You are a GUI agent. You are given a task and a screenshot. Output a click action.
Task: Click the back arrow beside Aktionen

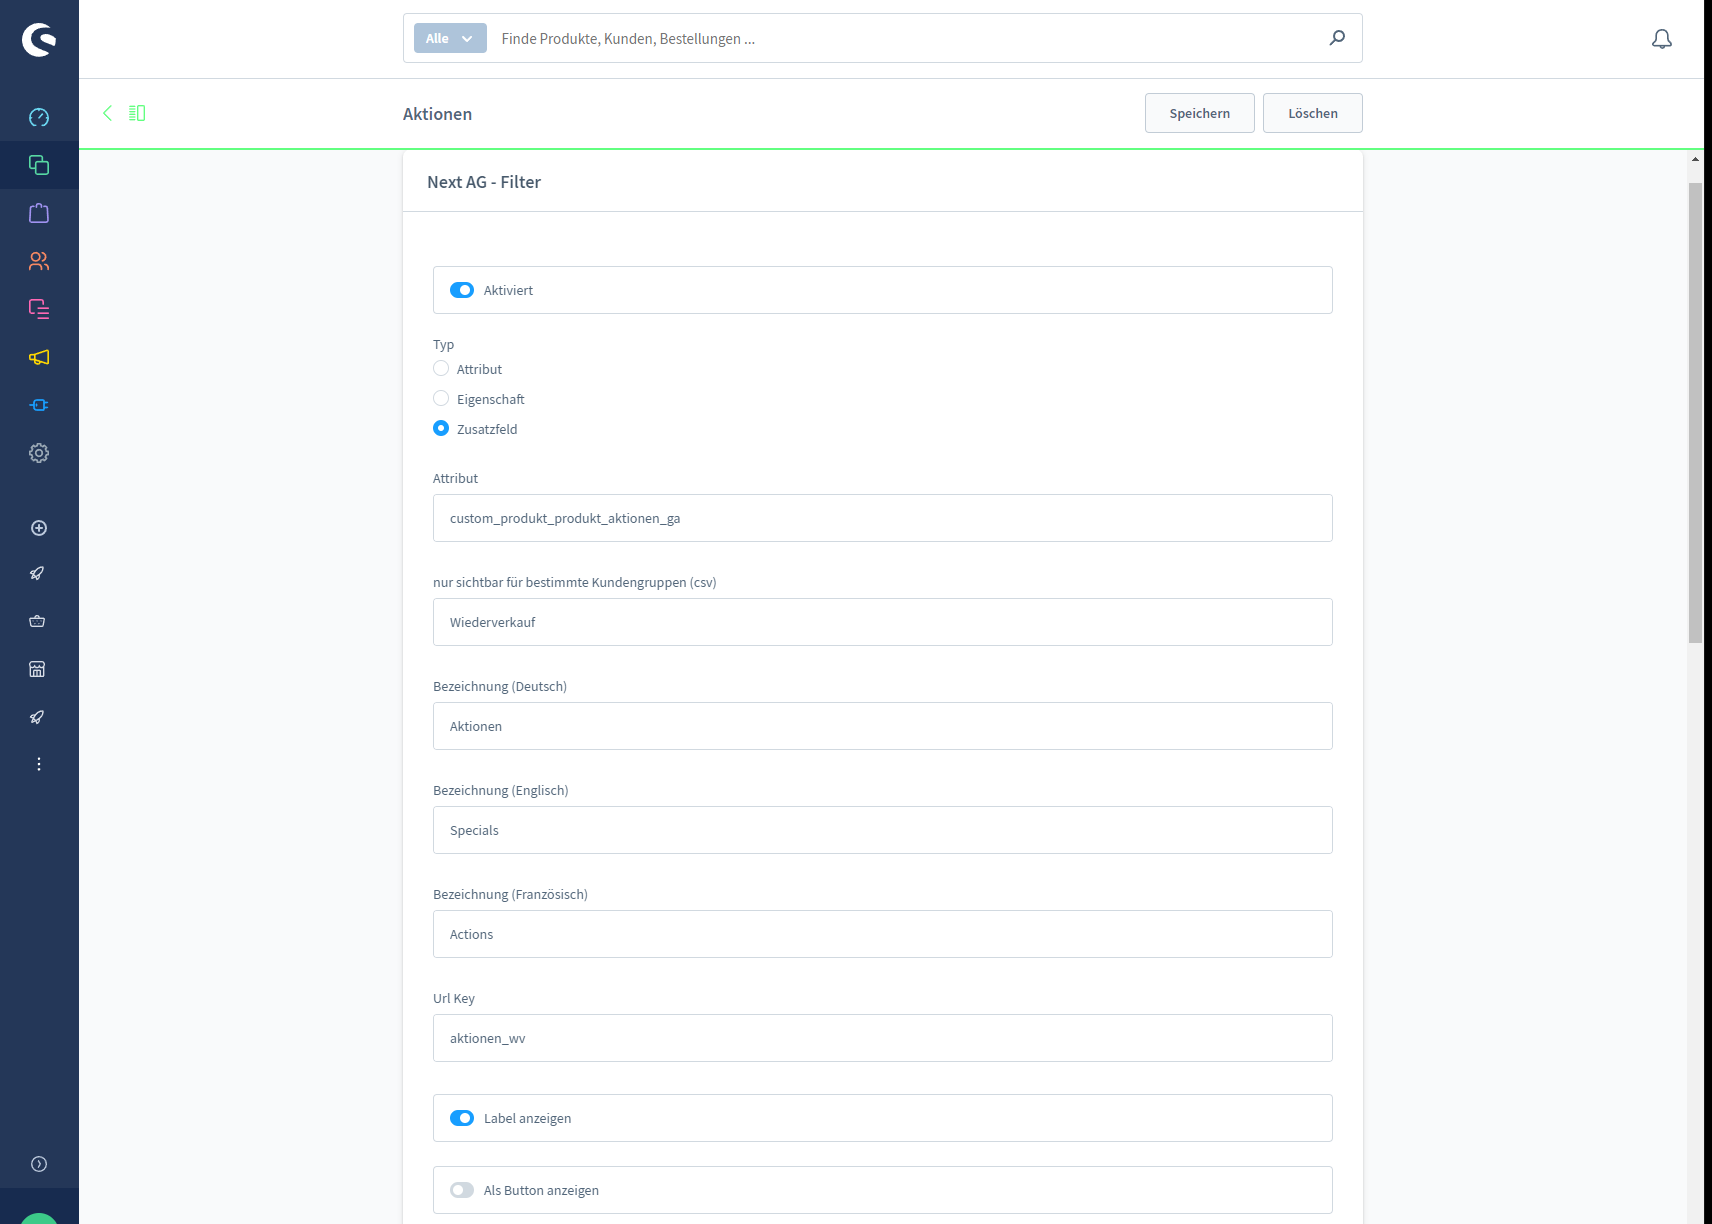107,113
